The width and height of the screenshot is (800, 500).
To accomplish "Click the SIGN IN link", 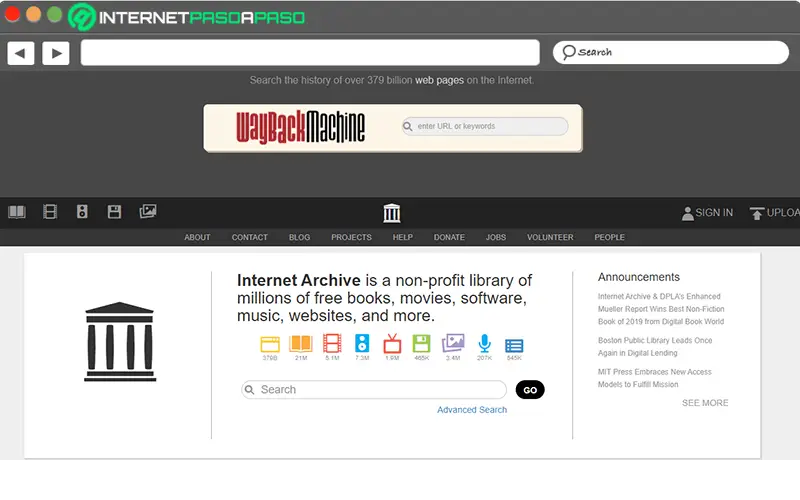I will point(714,213).
